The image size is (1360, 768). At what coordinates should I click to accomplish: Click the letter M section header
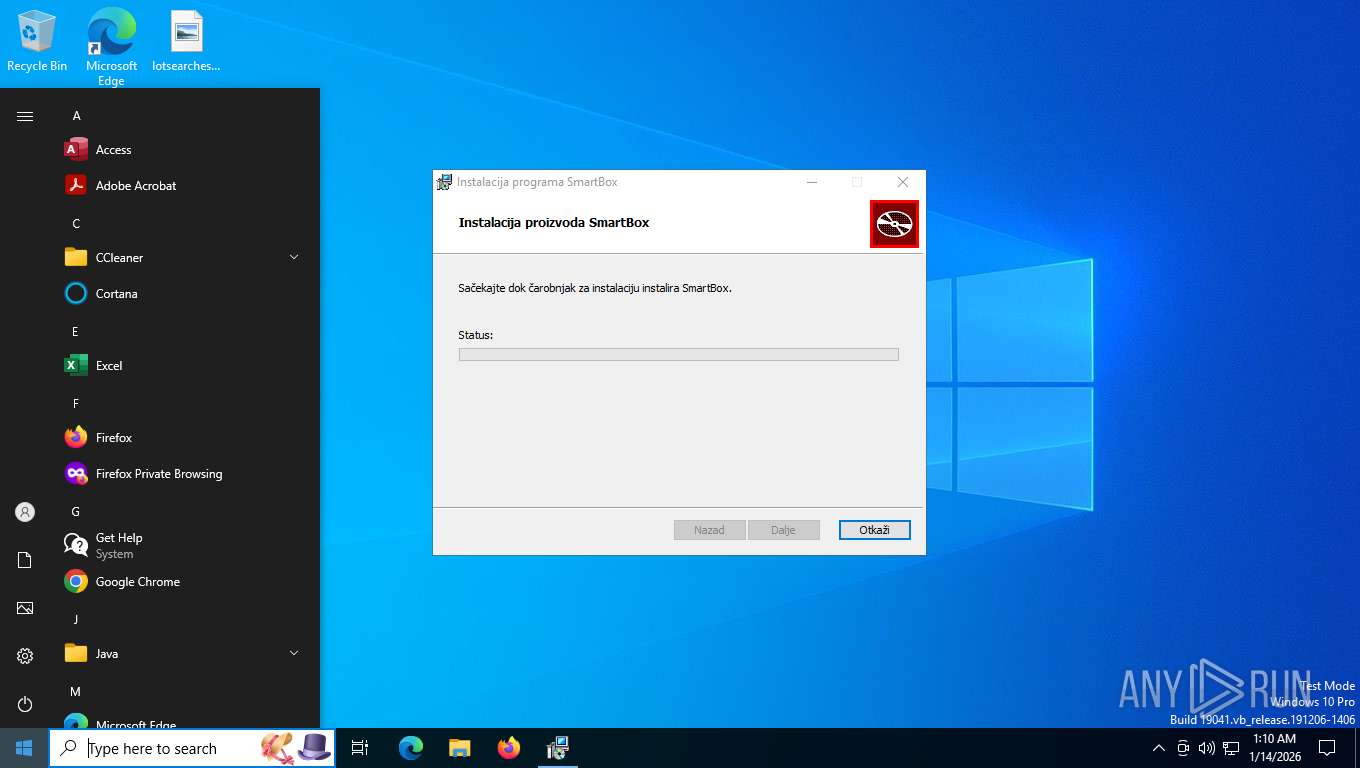76,692
